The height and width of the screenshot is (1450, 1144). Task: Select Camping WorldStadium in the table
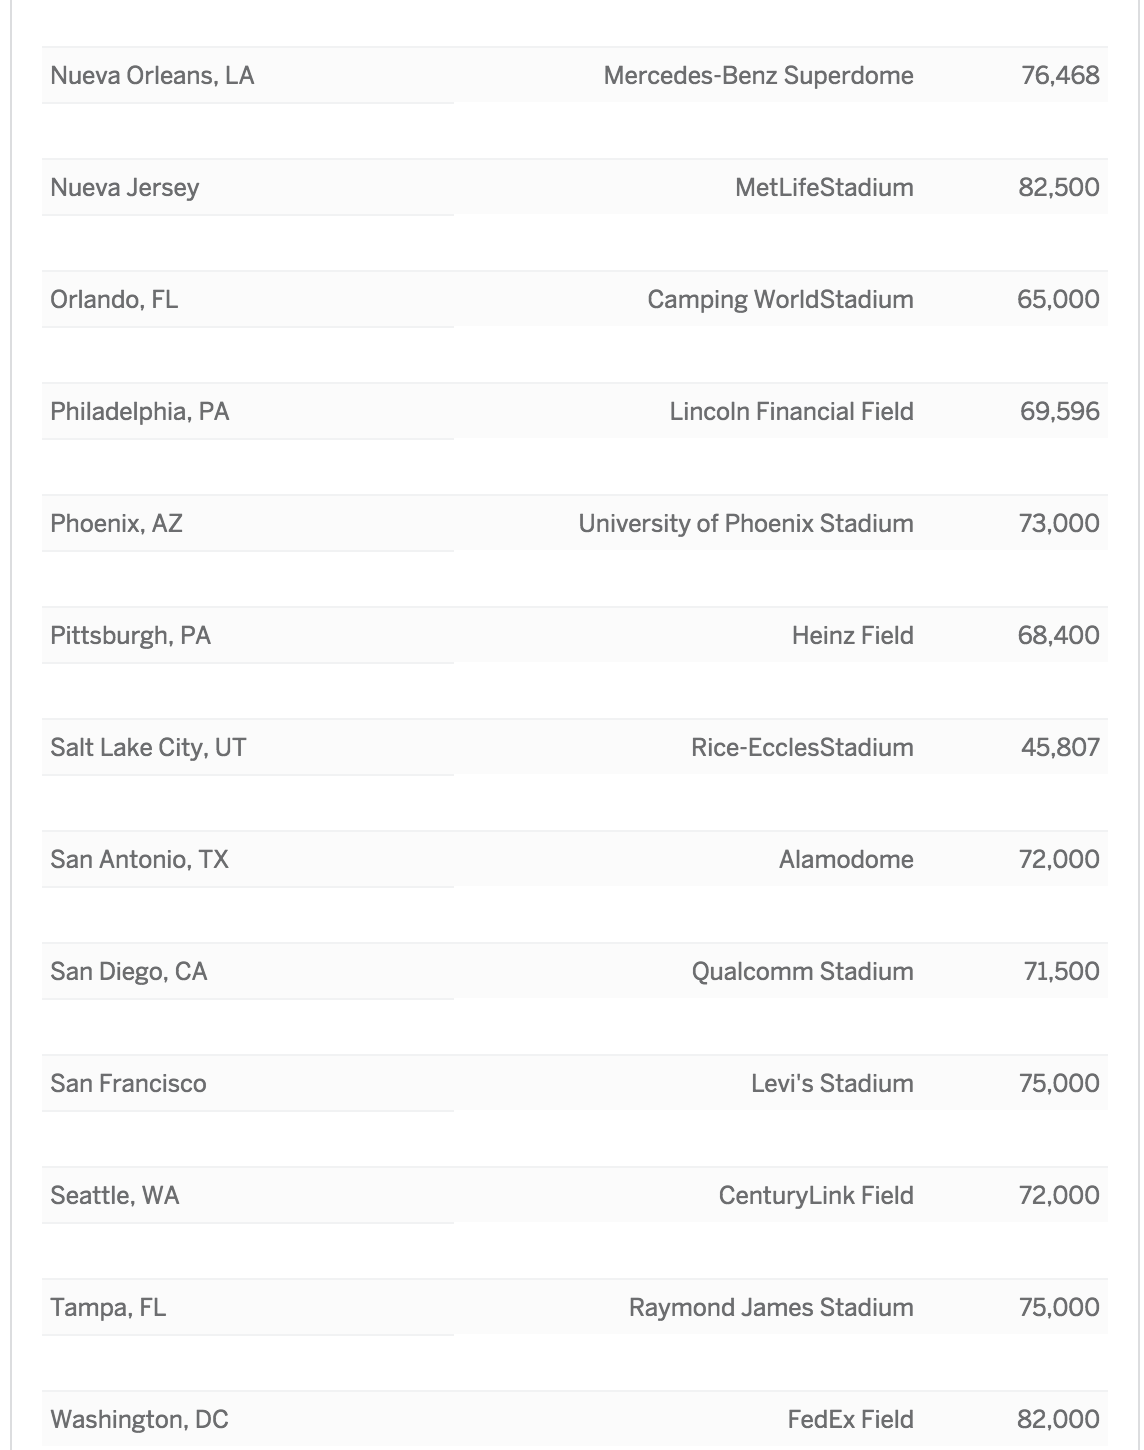click(x=780, y=300)
